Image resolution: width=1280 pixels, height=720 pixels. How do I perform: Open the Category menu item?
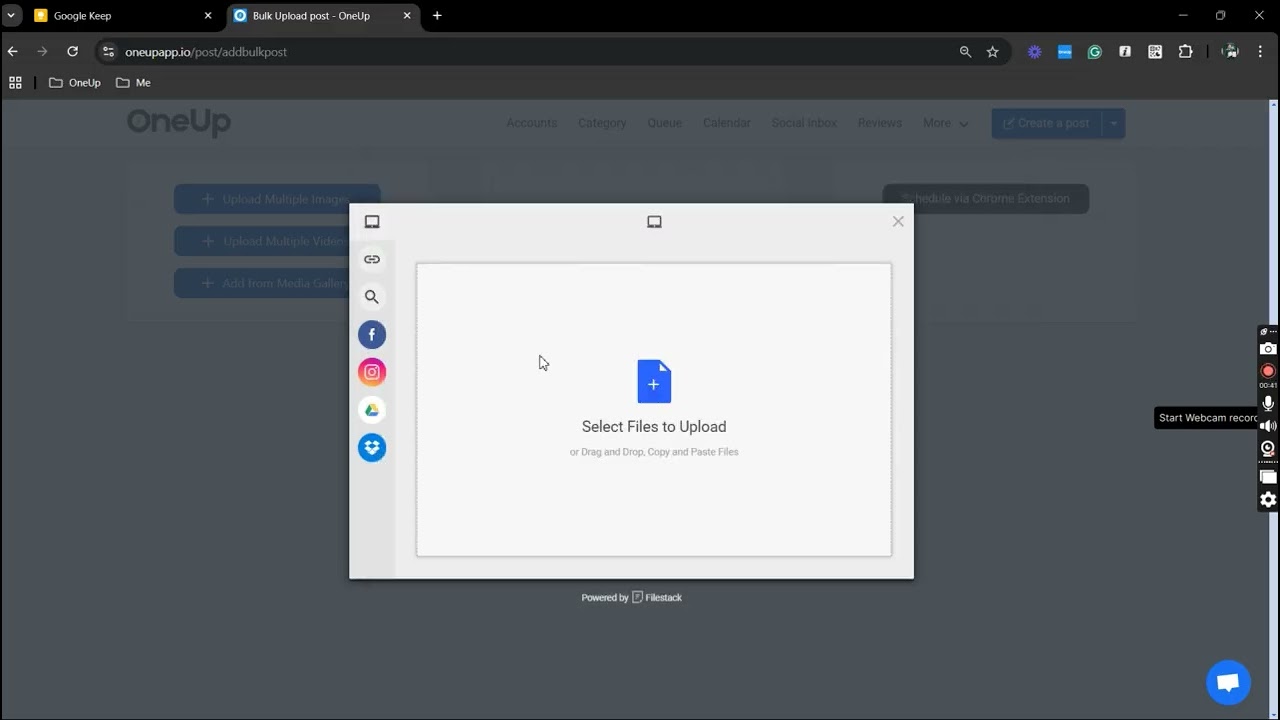point(602,123)
